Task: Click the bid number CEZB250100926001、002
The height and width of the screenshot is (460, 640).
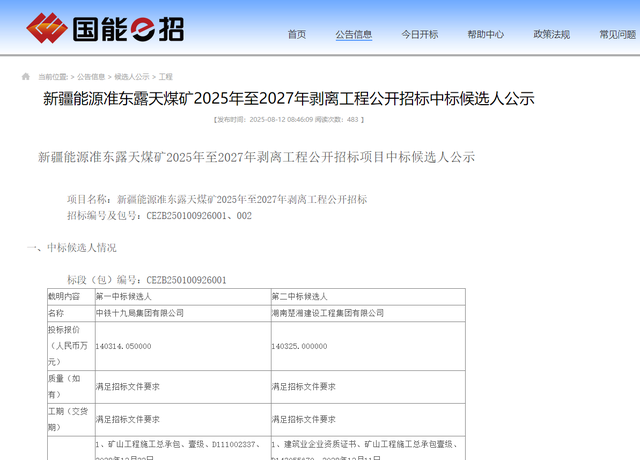Action: click(x=199, y=216)
